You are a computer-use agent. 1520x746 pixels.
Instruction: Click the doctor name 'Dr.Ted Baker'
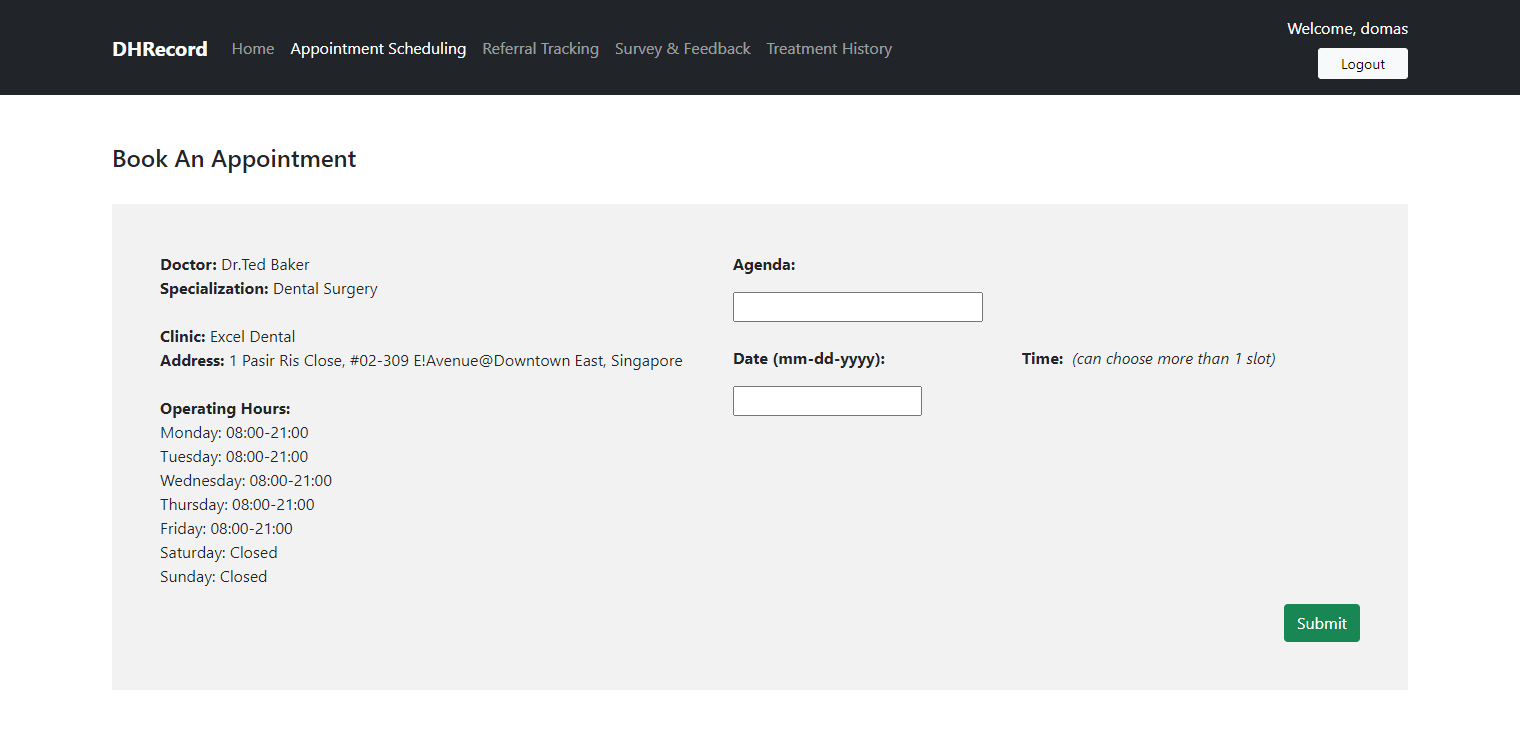coord(265,265)
